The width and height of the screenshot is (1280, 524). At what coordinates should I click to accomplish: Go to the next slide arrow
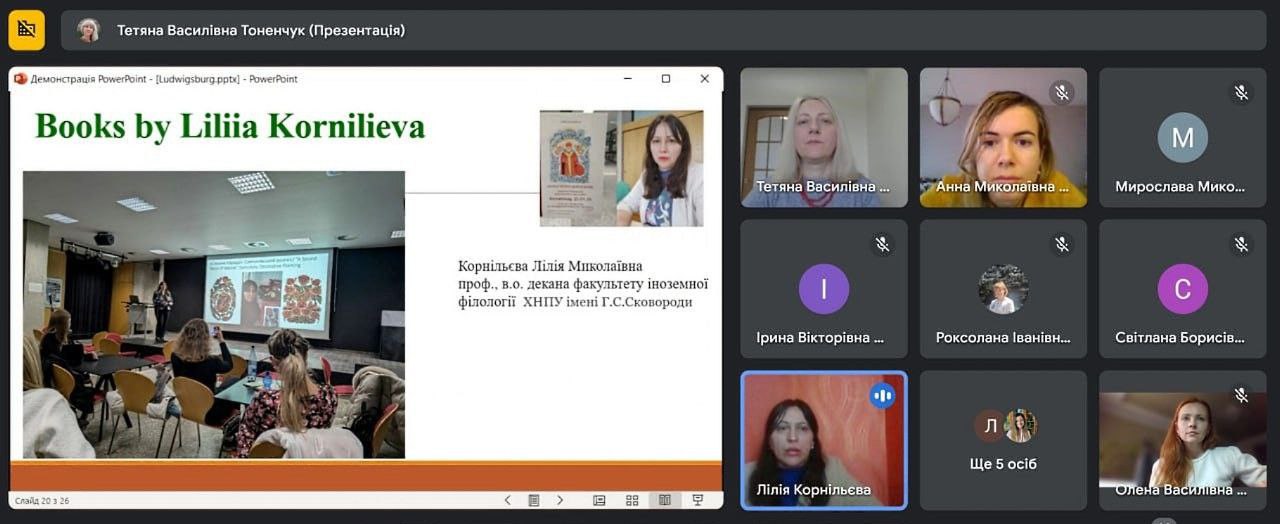pos(560,500)
